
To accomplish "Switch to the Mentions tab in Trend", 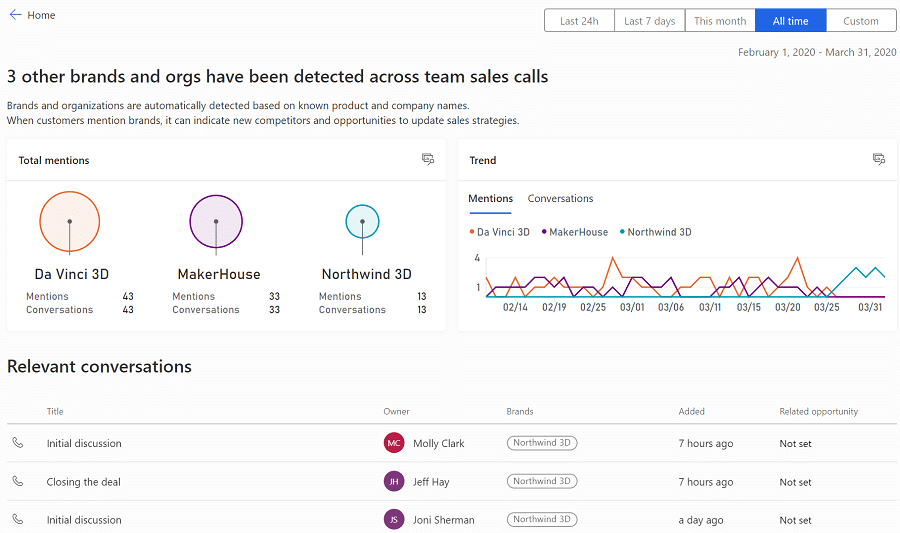I will click(490, 199).
